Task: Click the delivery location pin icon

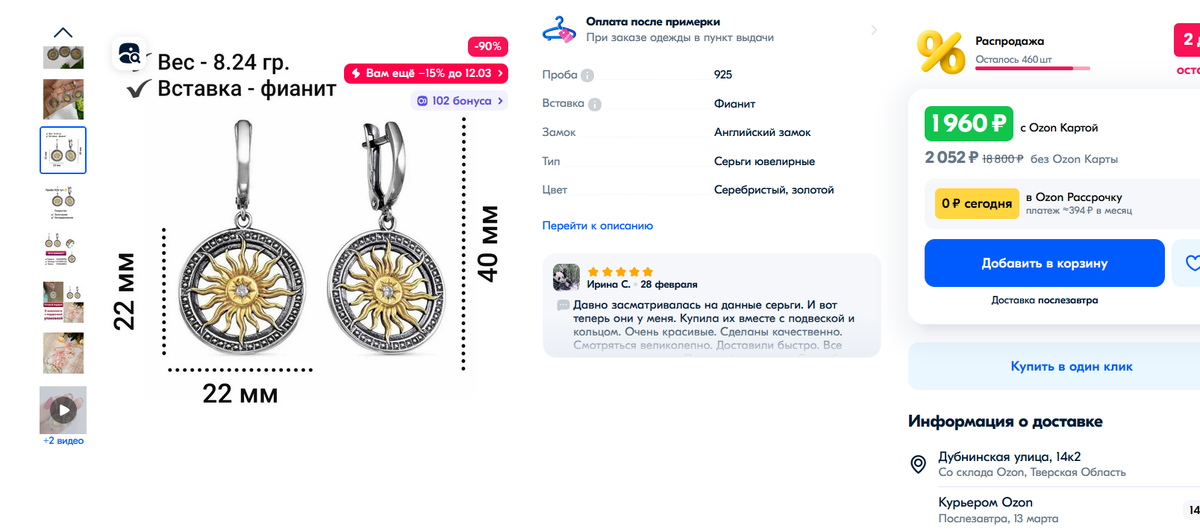Action: (x=917, y=464)
